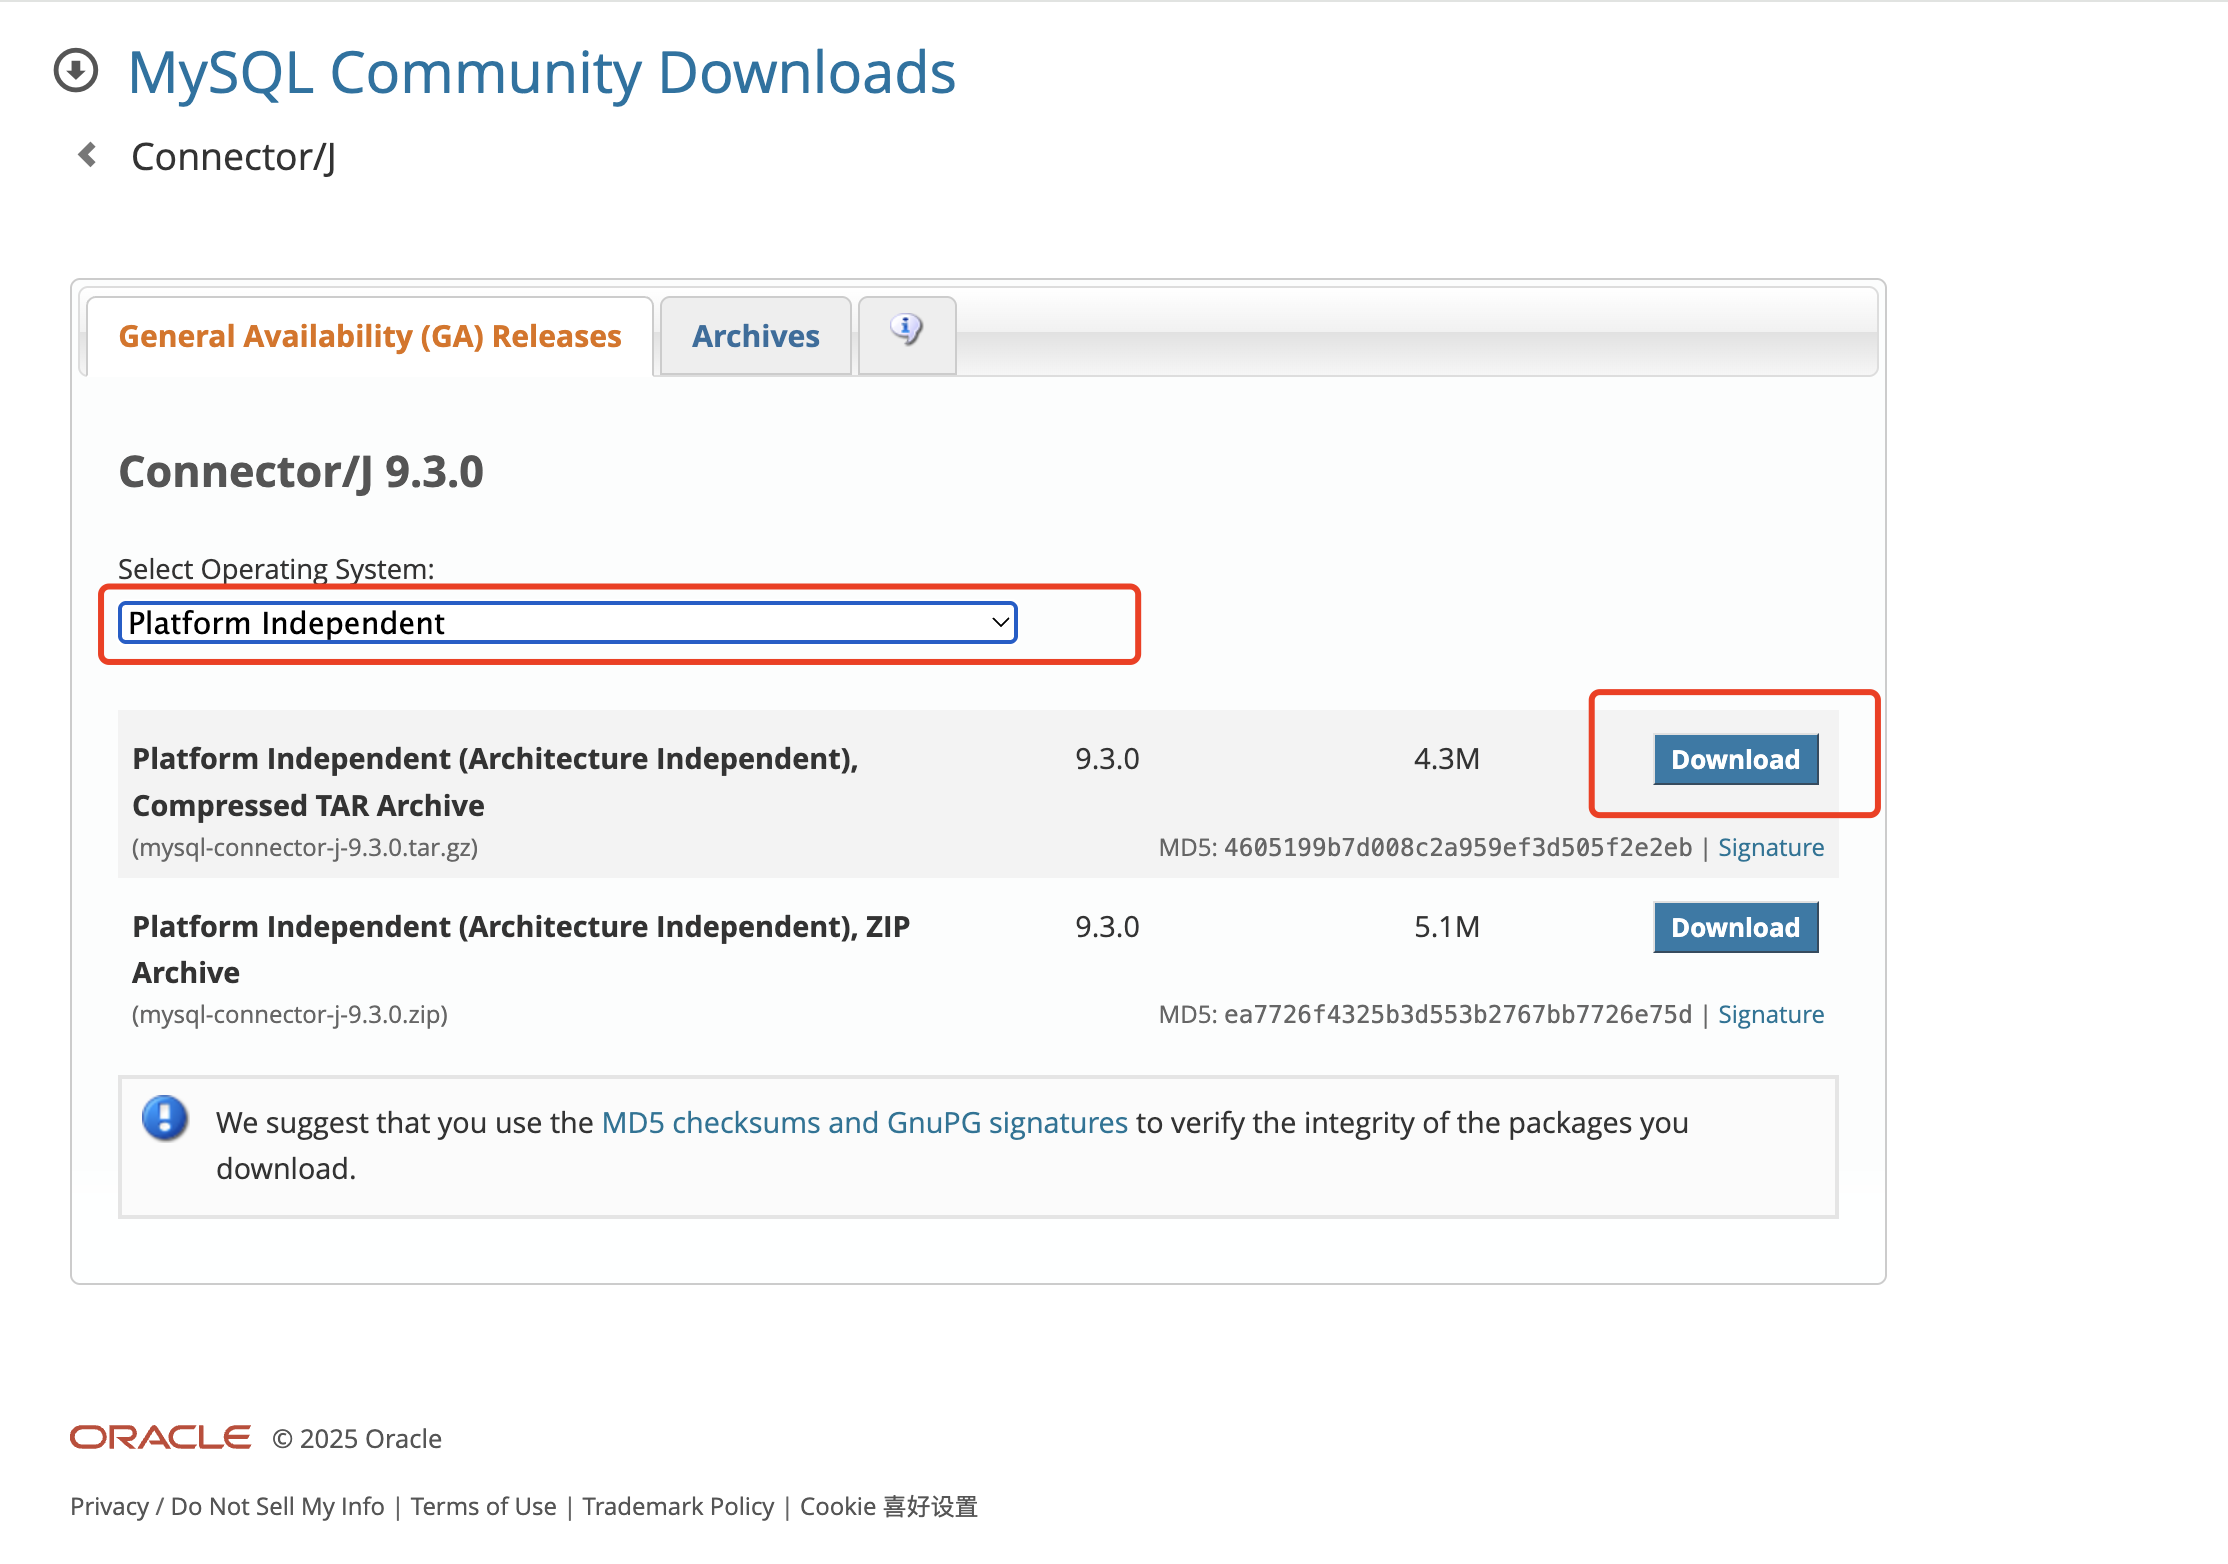The image size is (2228, 1564).
Task: Open Signature link for tar.gz file
Action: [x=1770, y=848]
